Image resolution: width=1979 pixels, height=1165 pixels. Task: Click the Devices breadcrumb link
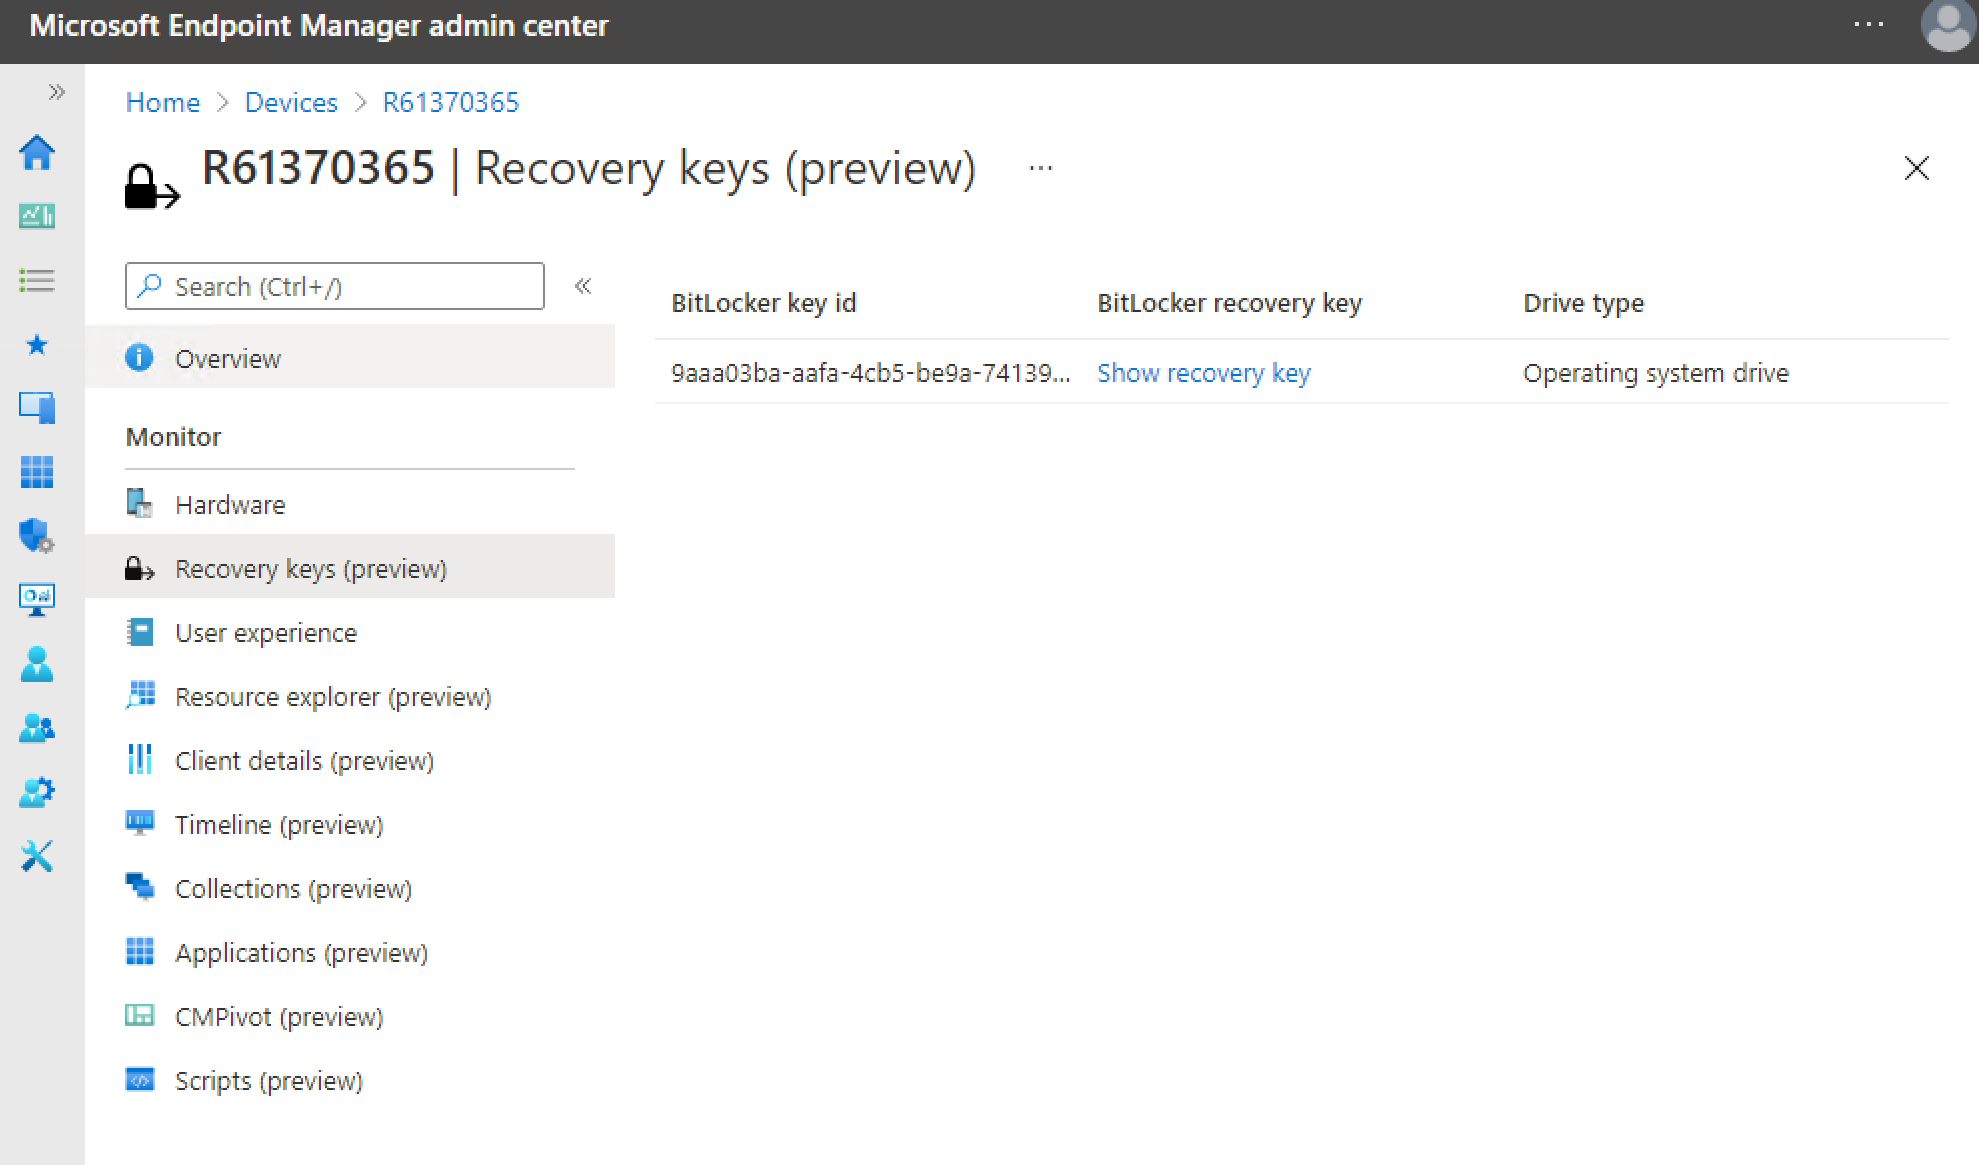(291, 101)
